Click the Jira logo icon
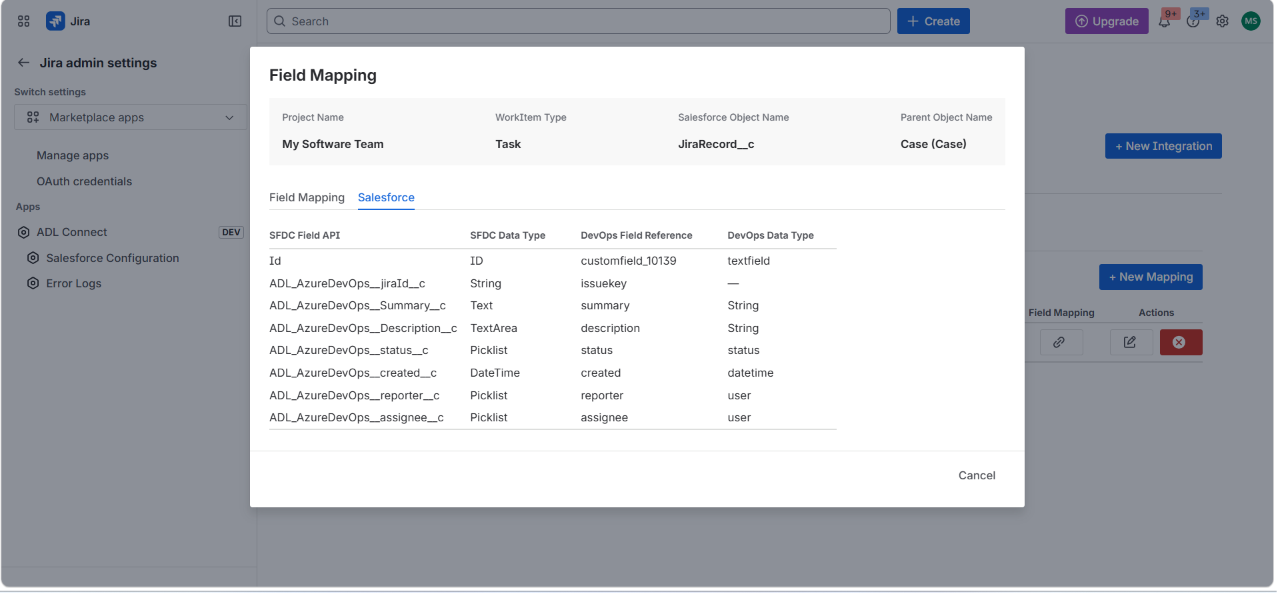The height and width of the screenshot is (593, 1277). (55, 21)
